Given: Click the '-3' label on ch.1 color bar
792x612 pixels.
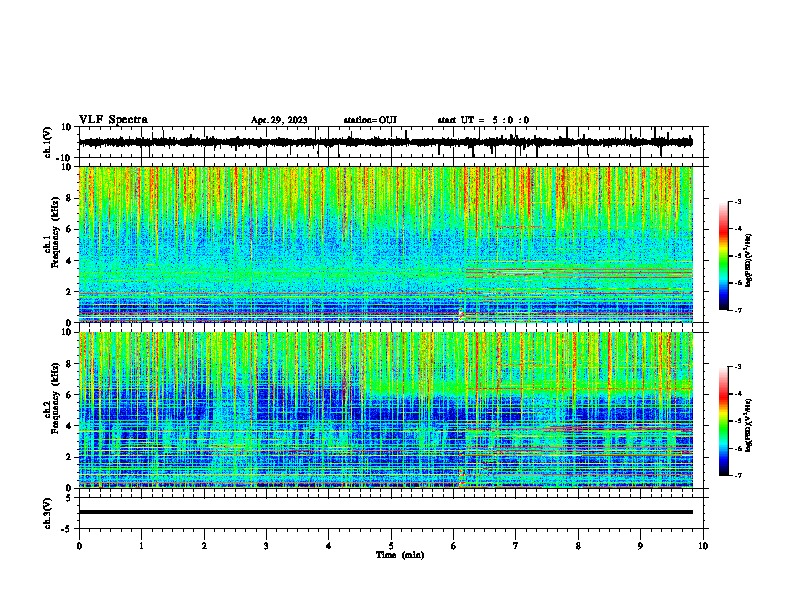Looking at the screenshot, I should pyautogui.click(x=737, y=201).
